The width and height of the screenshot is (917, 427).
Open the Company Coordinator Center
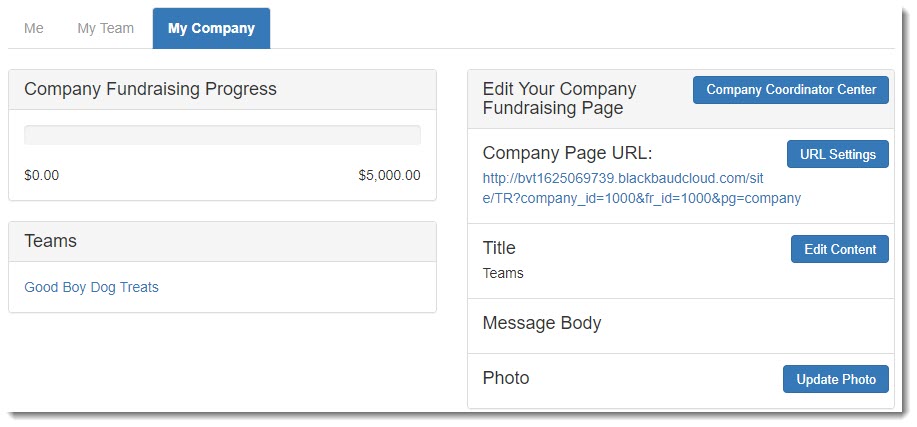tap(790, 90)
